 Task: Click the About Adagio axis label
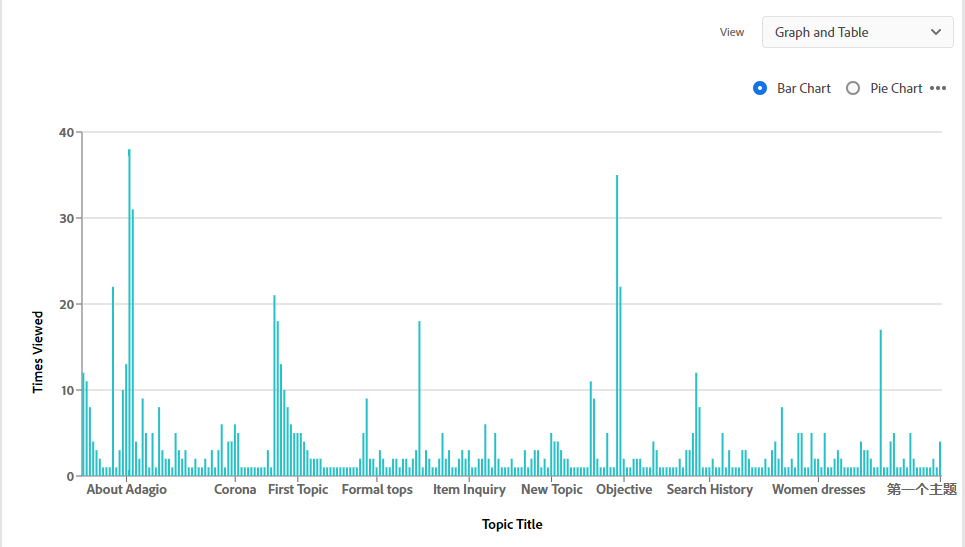pyautogui.click(x=126, y=489)
